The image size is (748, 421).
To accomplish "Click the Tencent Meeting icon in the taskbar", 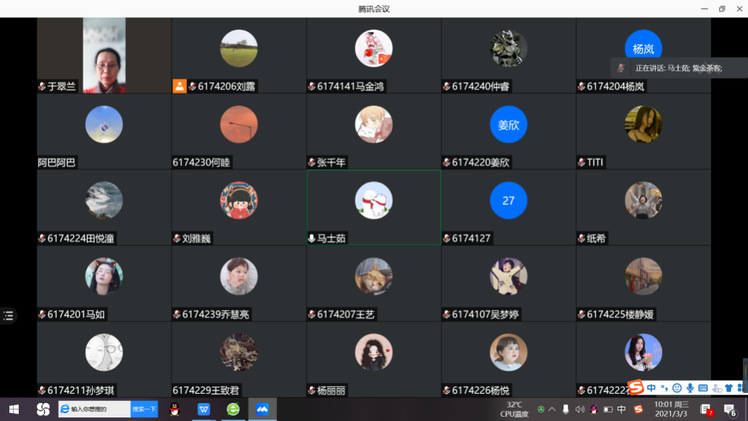I will [x=262, y=409].
